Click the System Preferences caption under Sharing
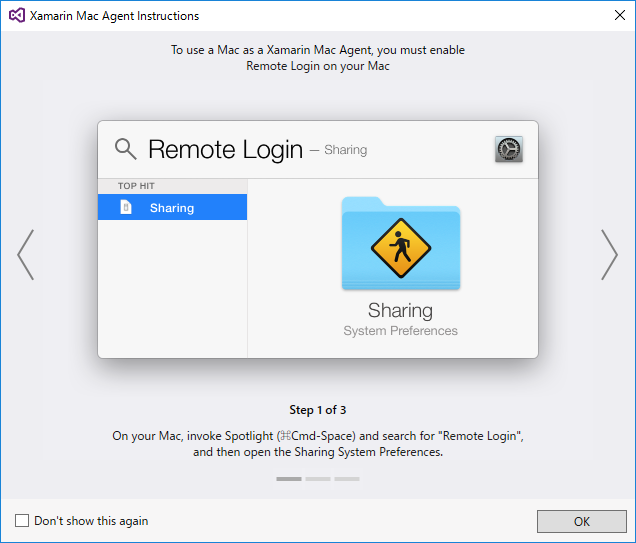 tap(400, 331)
